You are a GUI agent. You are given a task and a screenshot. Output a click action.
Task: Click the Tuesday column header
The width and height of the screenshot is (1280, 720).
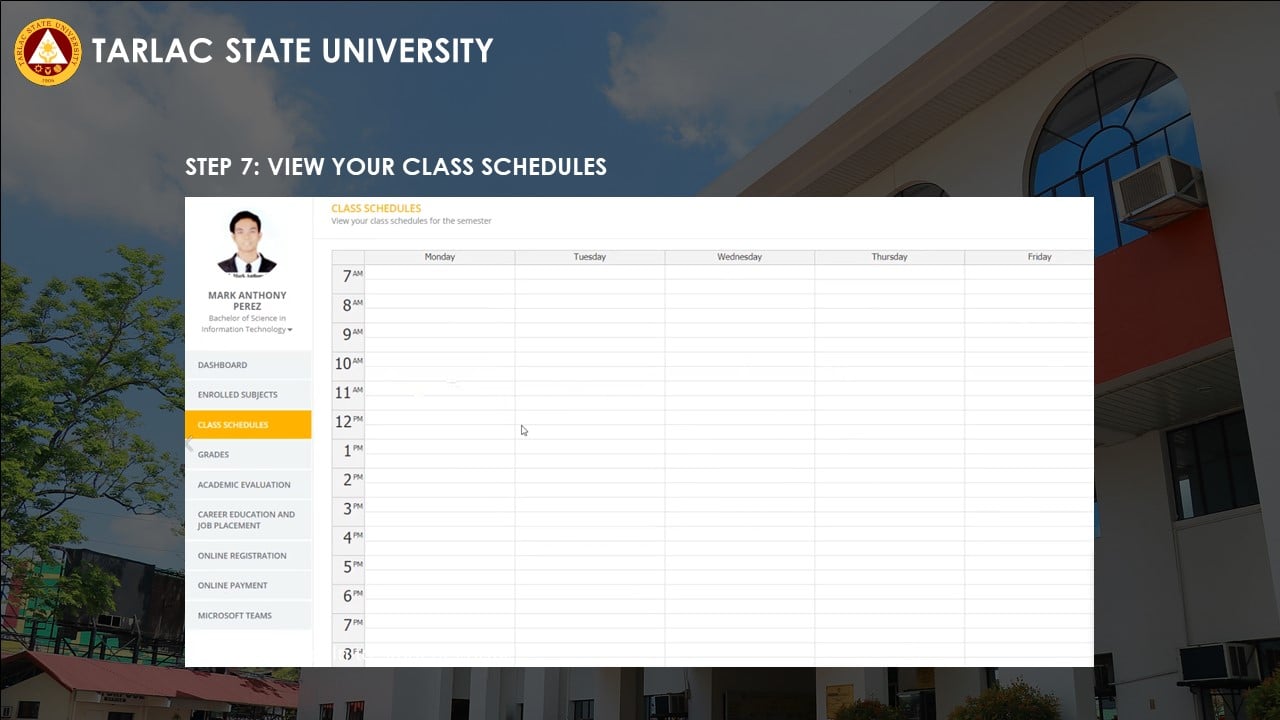tap(589, 257)
